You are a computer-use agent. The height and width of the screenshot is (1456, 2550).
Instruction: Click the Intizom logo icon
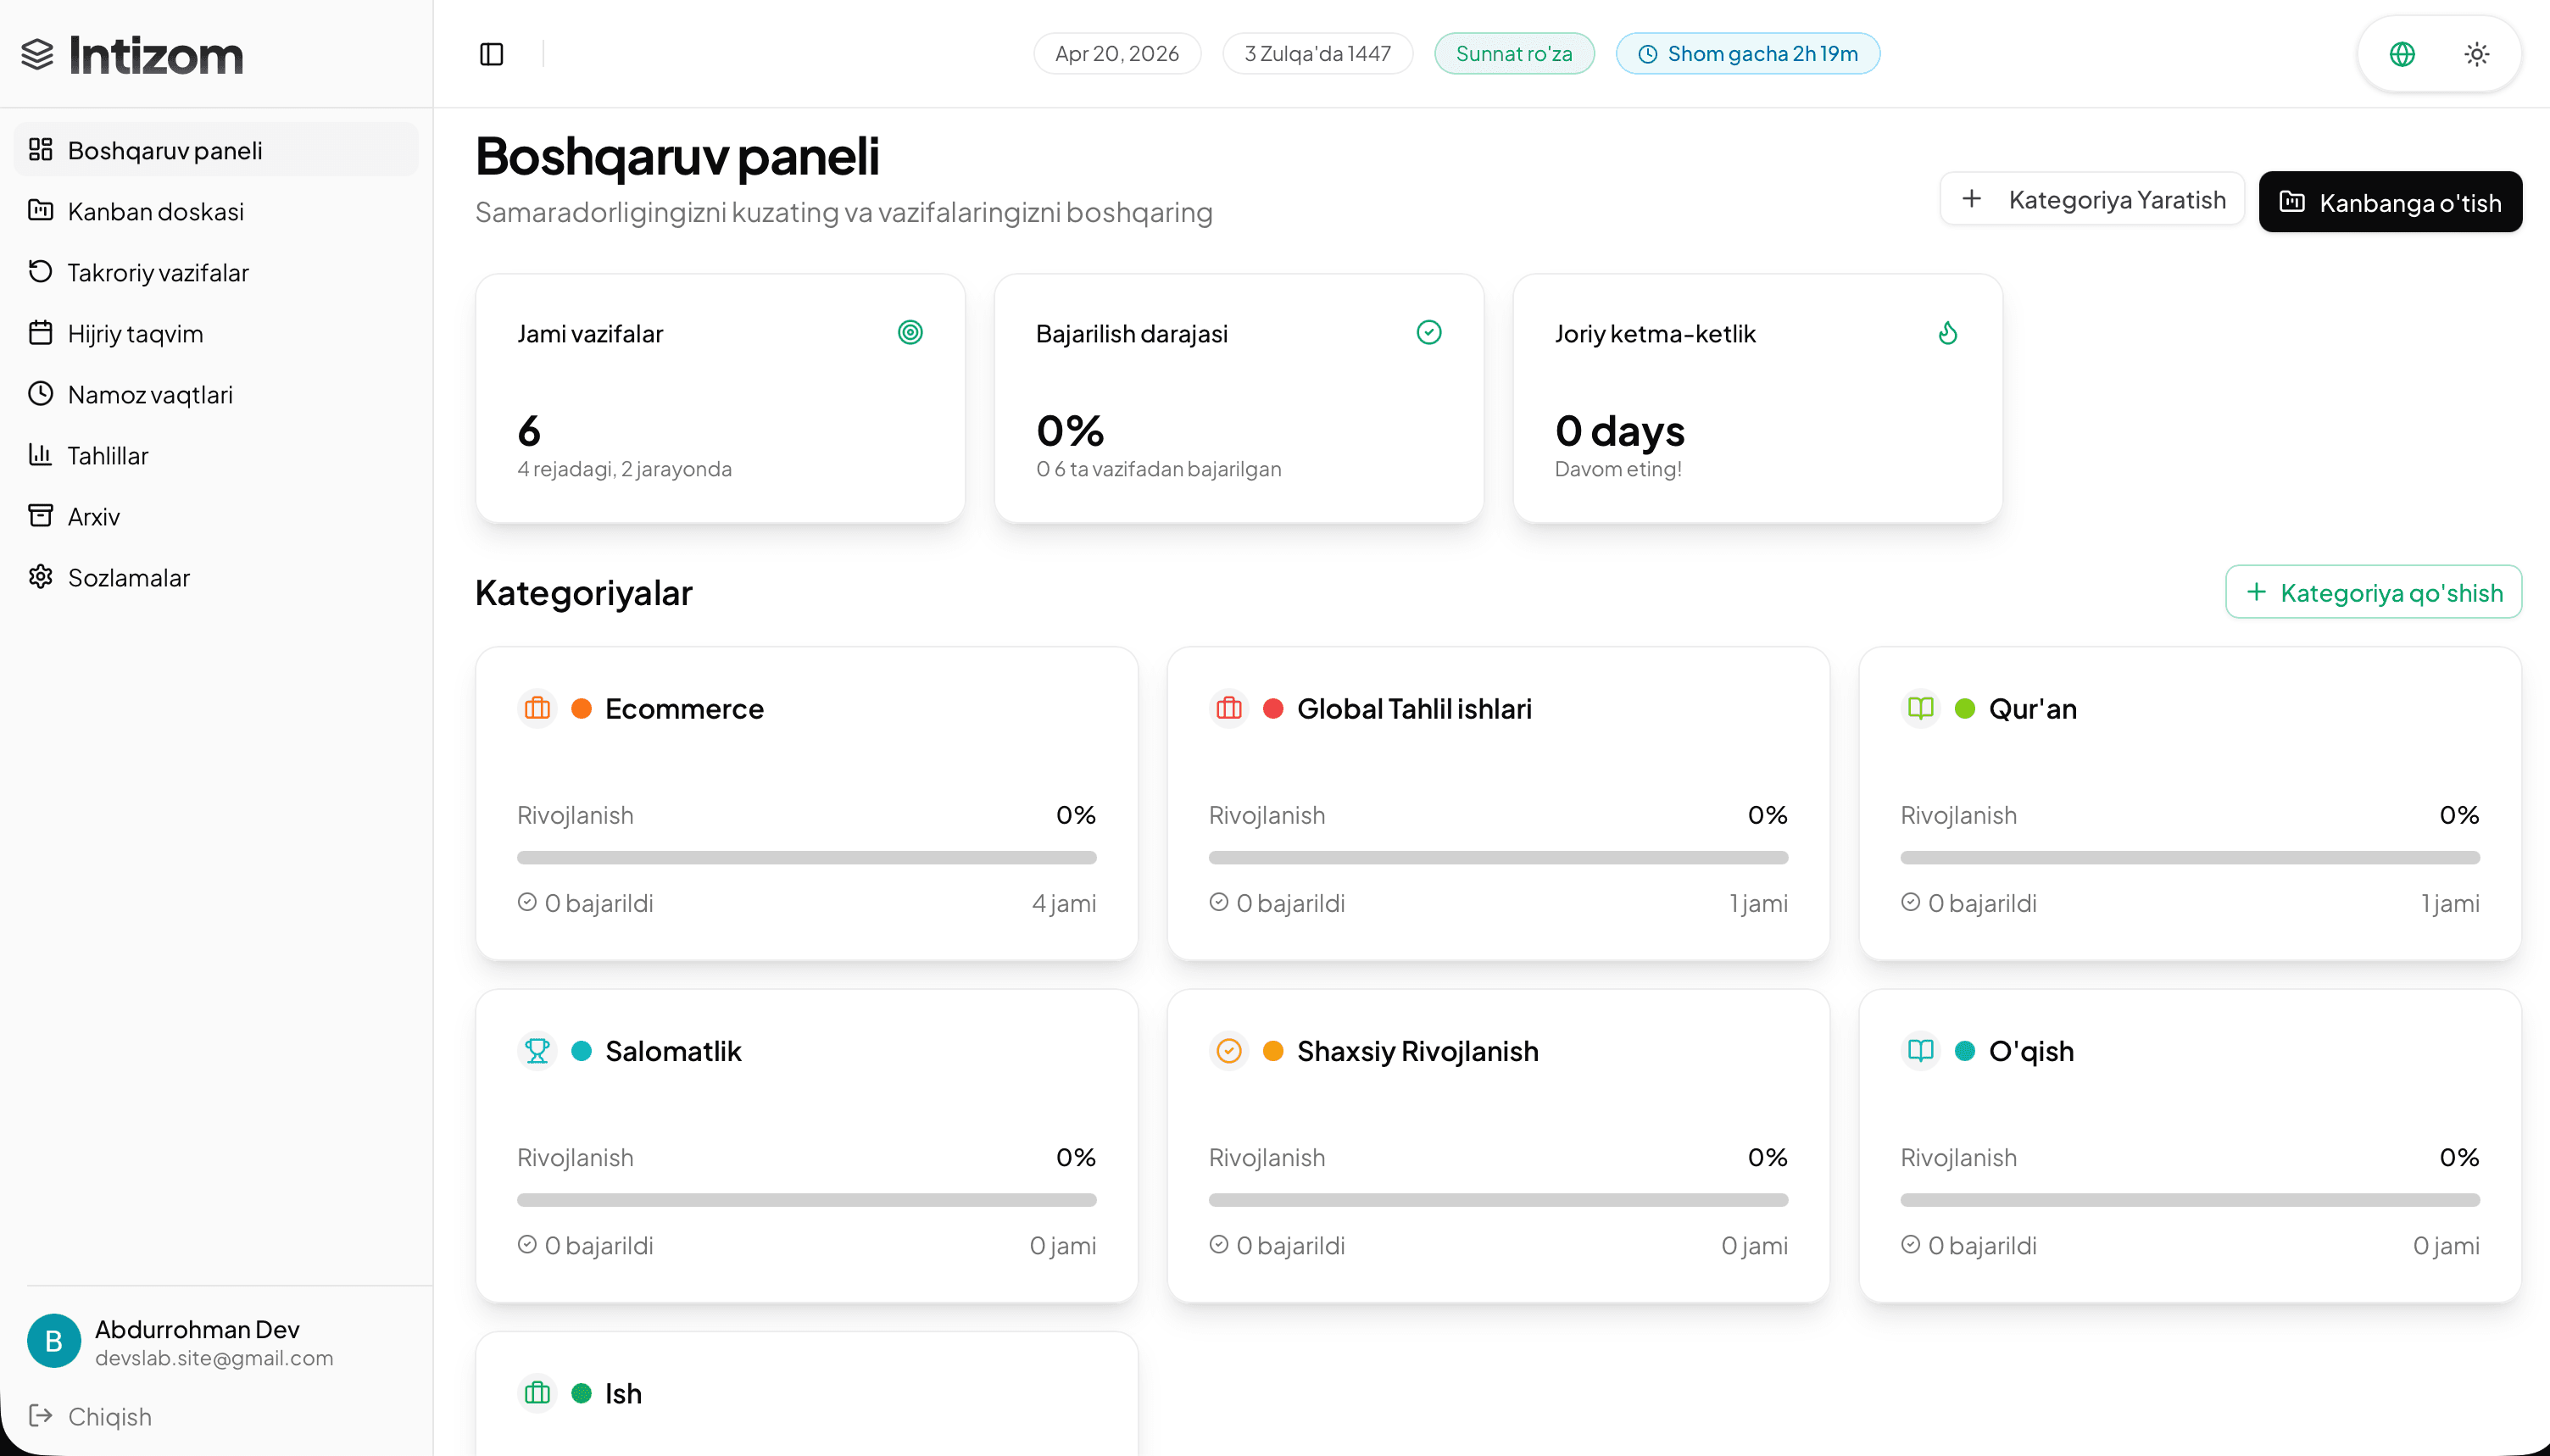(40, 55)
